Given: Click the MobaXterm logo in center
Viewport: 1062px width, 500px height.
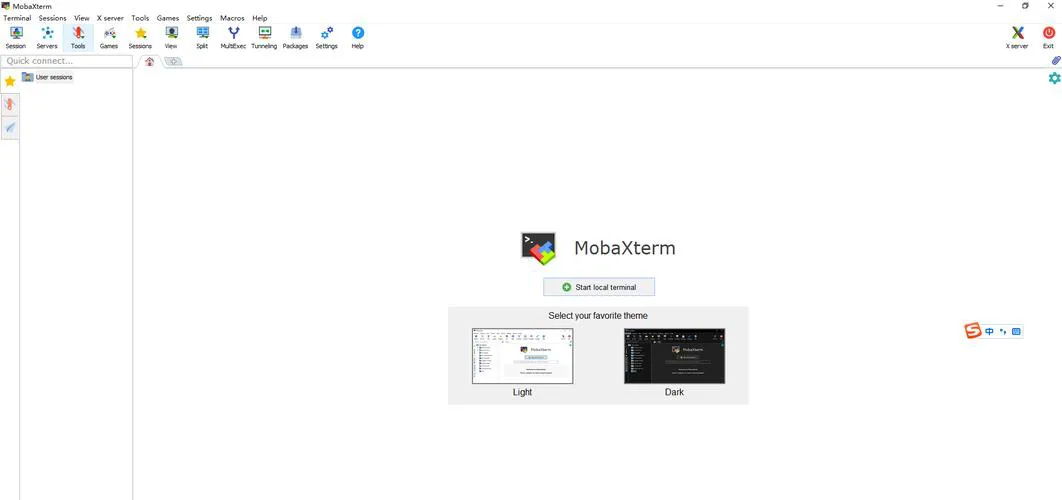Looking at the screenshot, I should coord(538,248).
